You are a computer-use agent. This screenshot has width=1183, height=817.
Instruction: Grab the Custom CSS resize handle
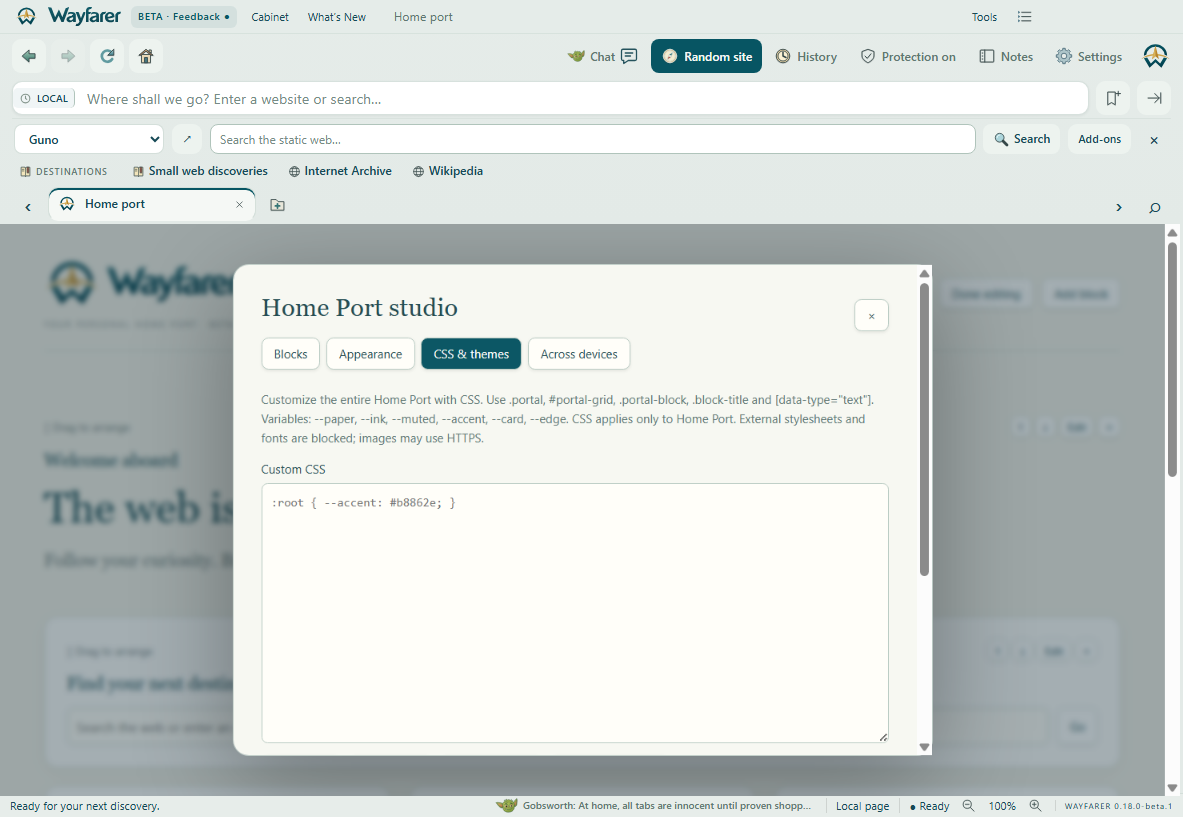(883, 737)
